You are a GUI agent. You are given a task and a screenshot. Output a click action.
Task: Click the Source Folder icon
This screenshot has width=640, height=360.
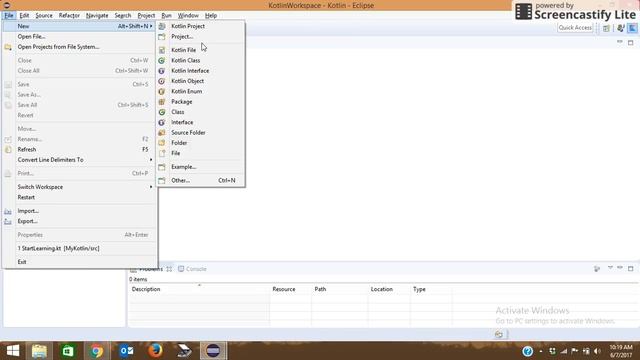click(x=162, y=133)
